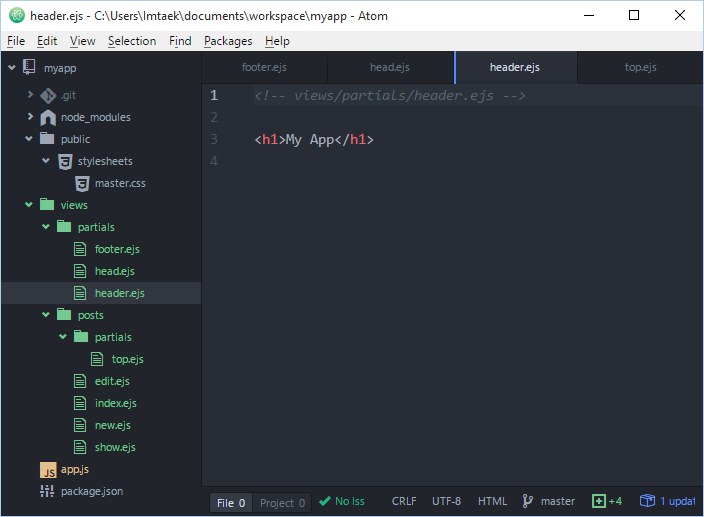This screenshot has width=704, height=517.
Task: Switch to the footer.ejs tab
Action: pyautogui.click(x=264, y=67)
